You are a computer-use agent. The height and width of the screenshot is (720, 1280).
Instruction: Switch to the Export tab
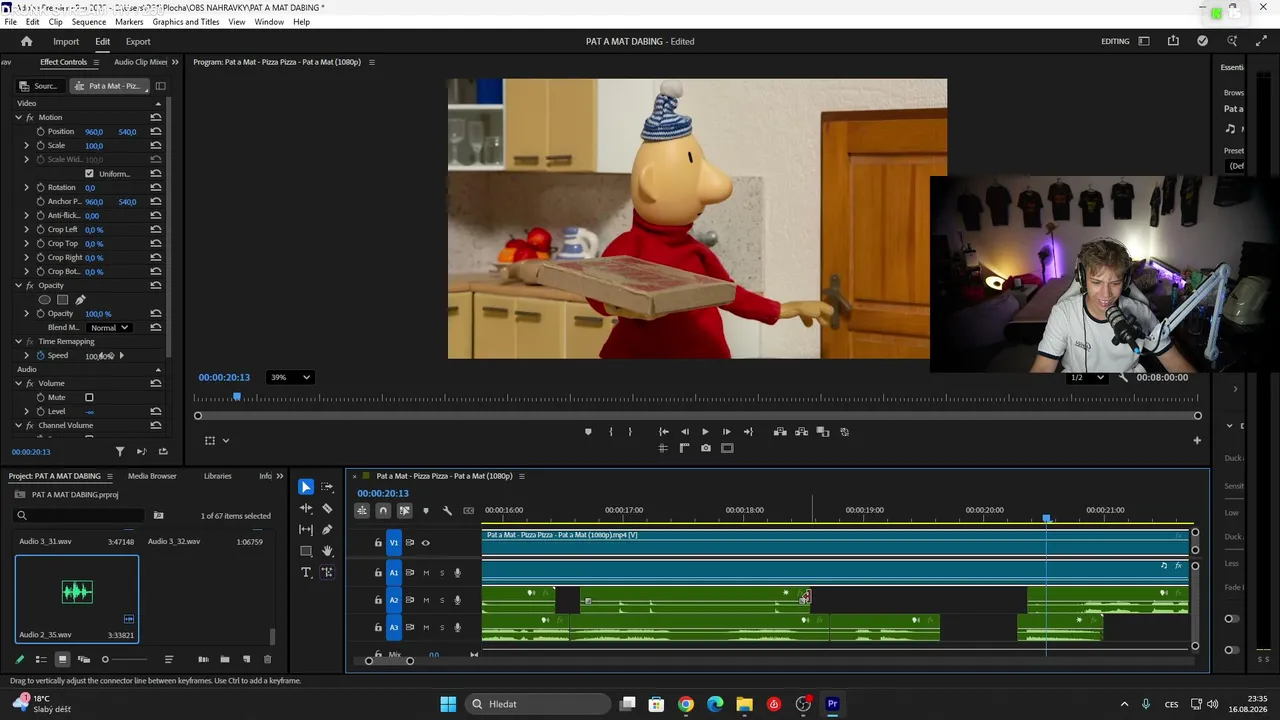point(138,42)
